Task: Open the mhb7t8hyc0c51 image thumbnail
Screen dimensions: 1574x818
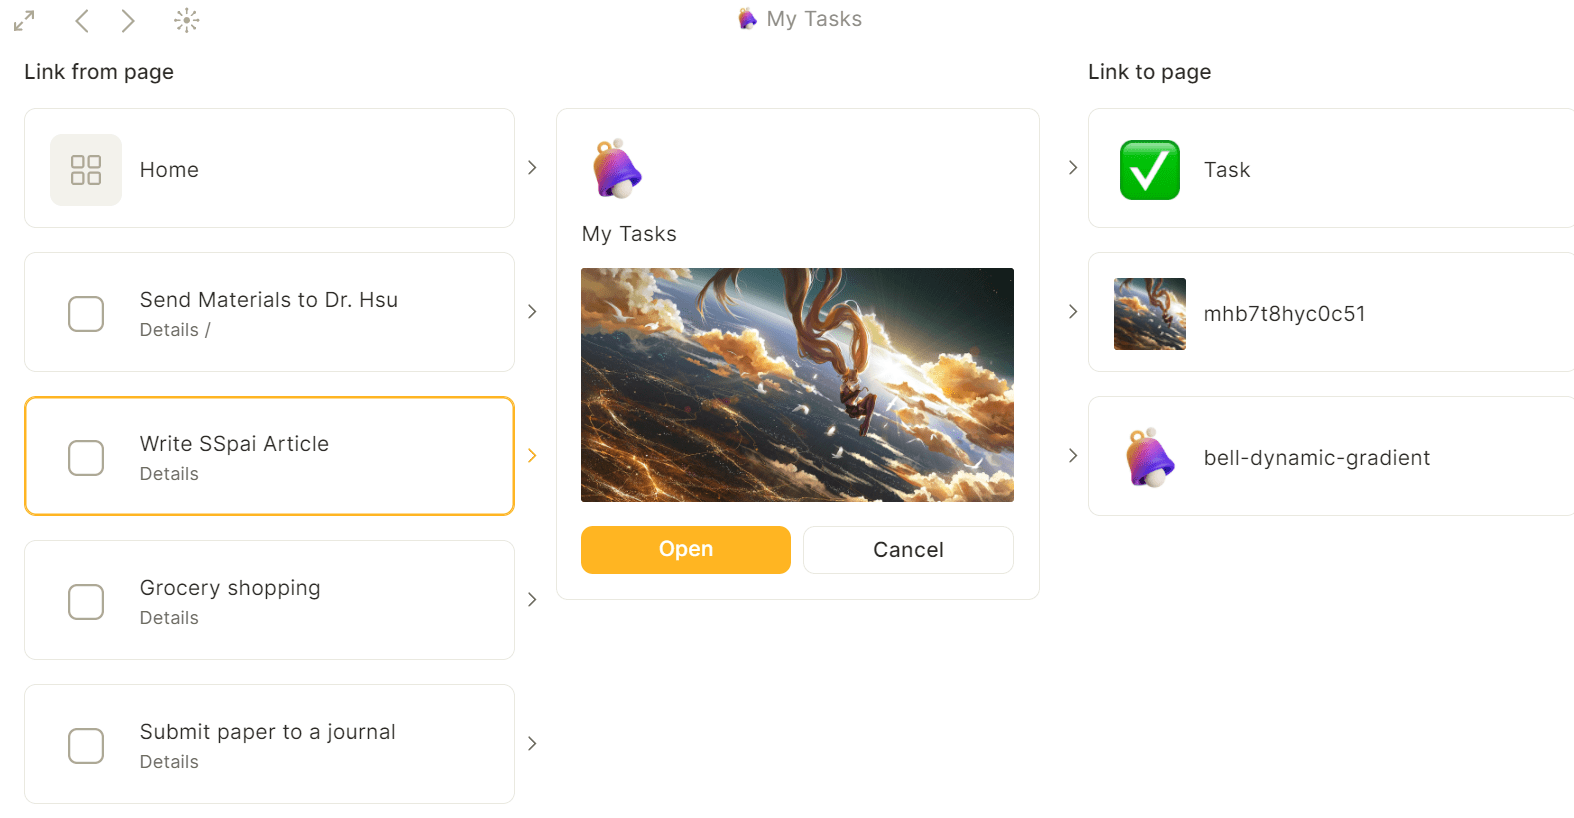Action: tap(1150, 314)
